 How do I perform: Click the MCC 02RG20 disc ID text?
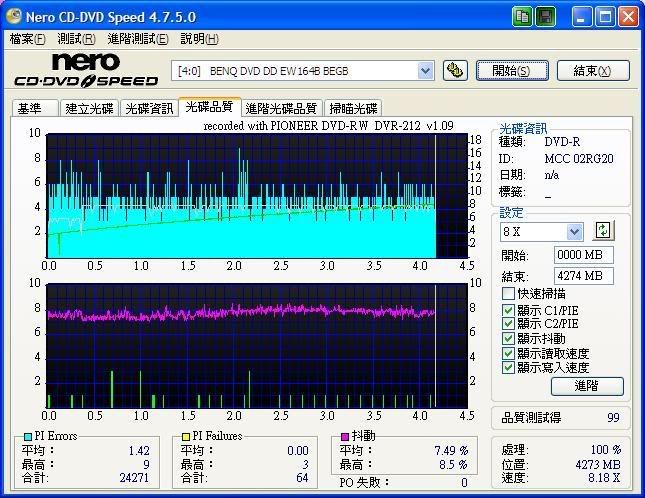pyautogui.click(x=579, y=159)
